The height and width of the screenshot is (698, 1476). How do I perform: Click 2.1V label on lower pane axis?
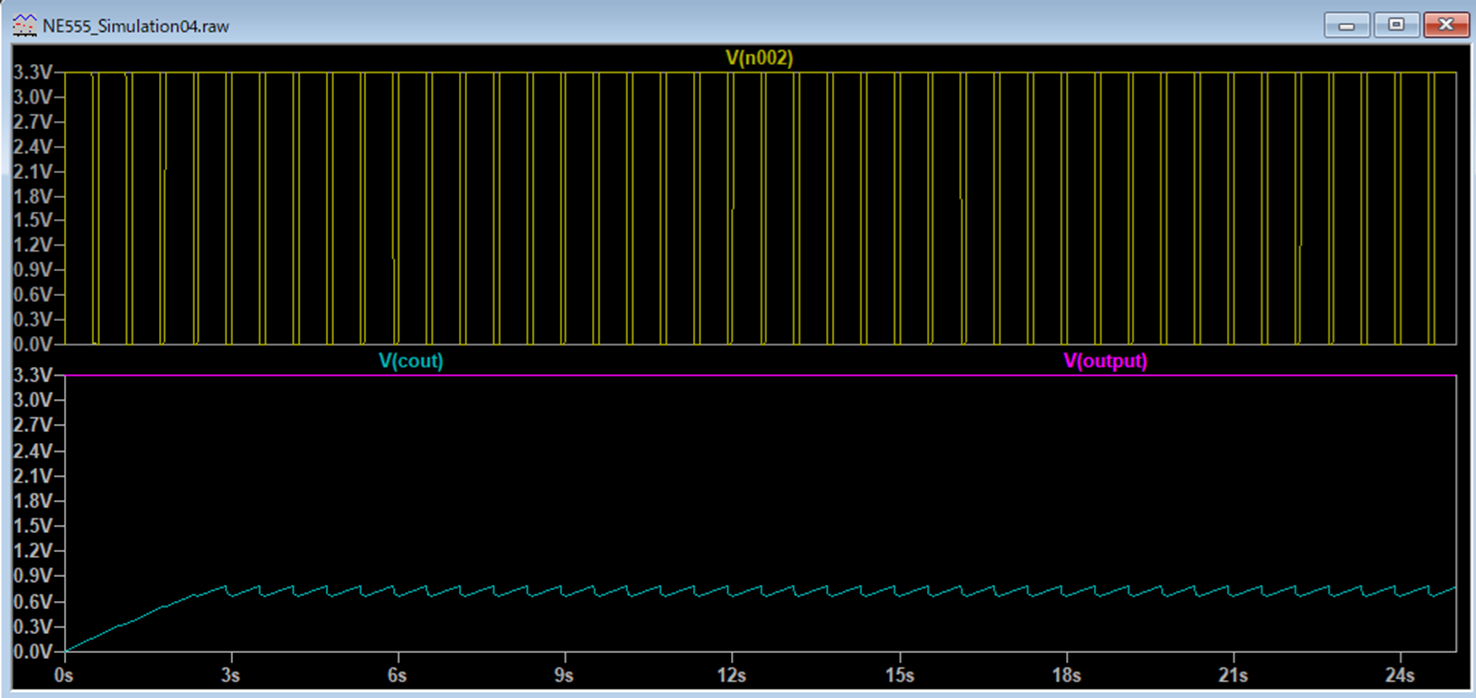coord(31,475)
